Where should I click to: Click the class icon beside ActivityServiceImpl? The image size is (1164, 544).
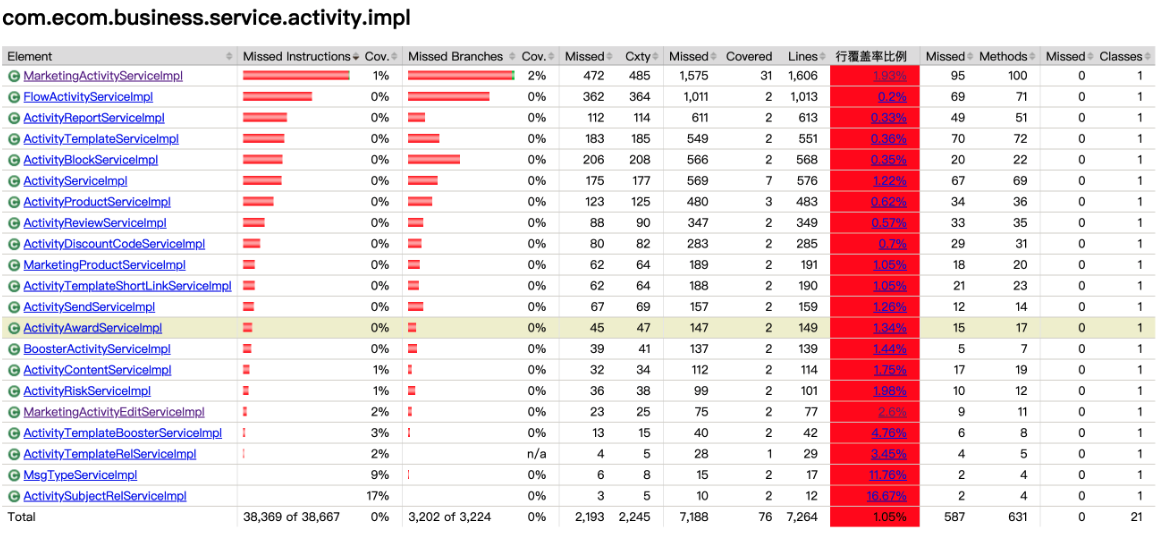13,181
